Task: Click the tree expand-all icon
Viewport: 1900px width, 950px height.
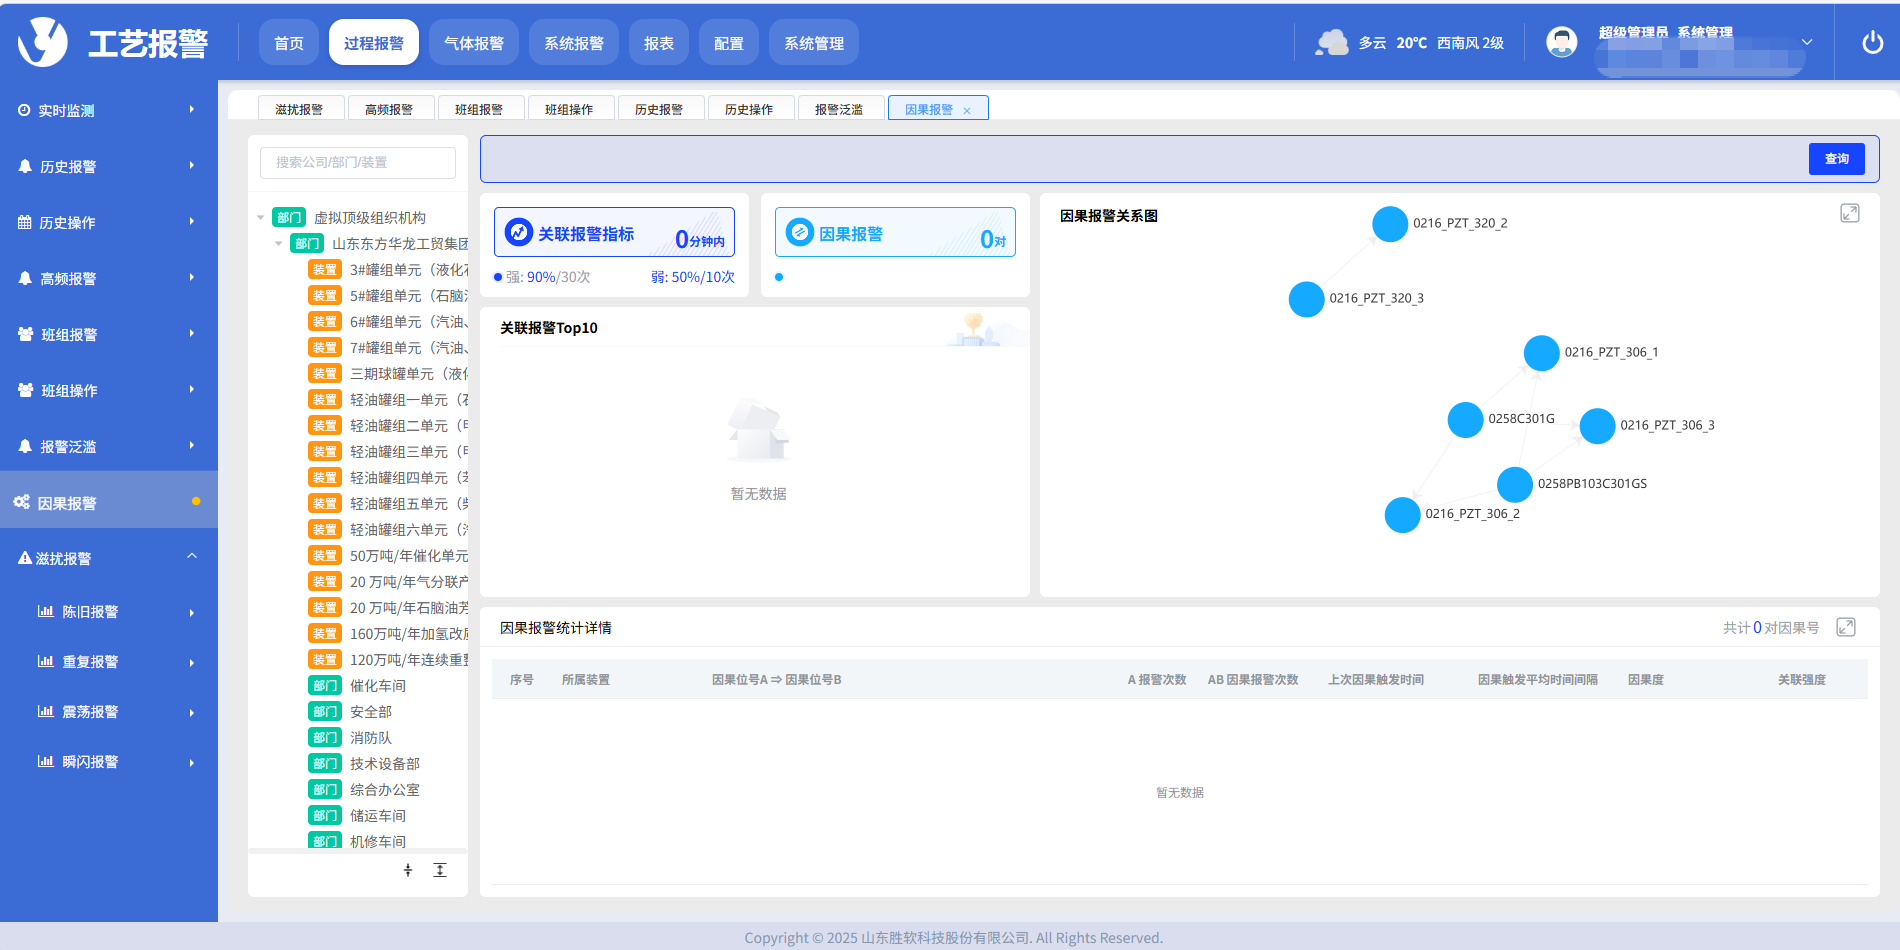Action: [440, 870]
